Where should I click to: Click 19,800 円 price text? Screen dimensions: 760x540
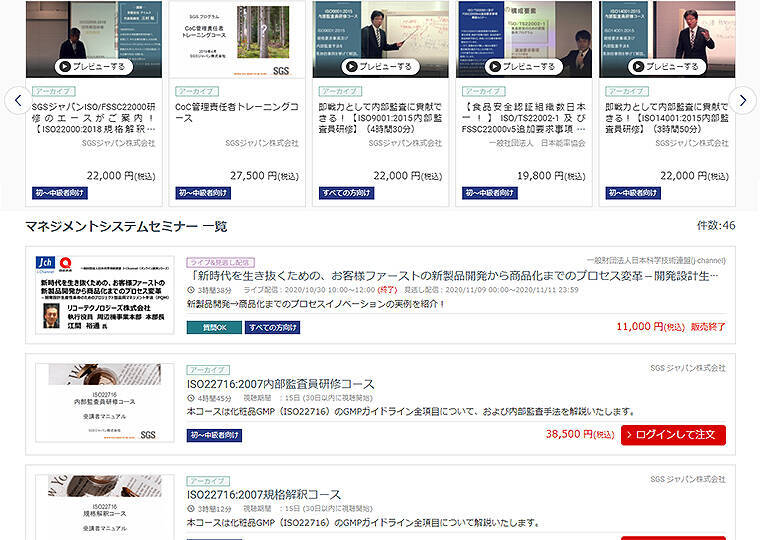[552, 175]
